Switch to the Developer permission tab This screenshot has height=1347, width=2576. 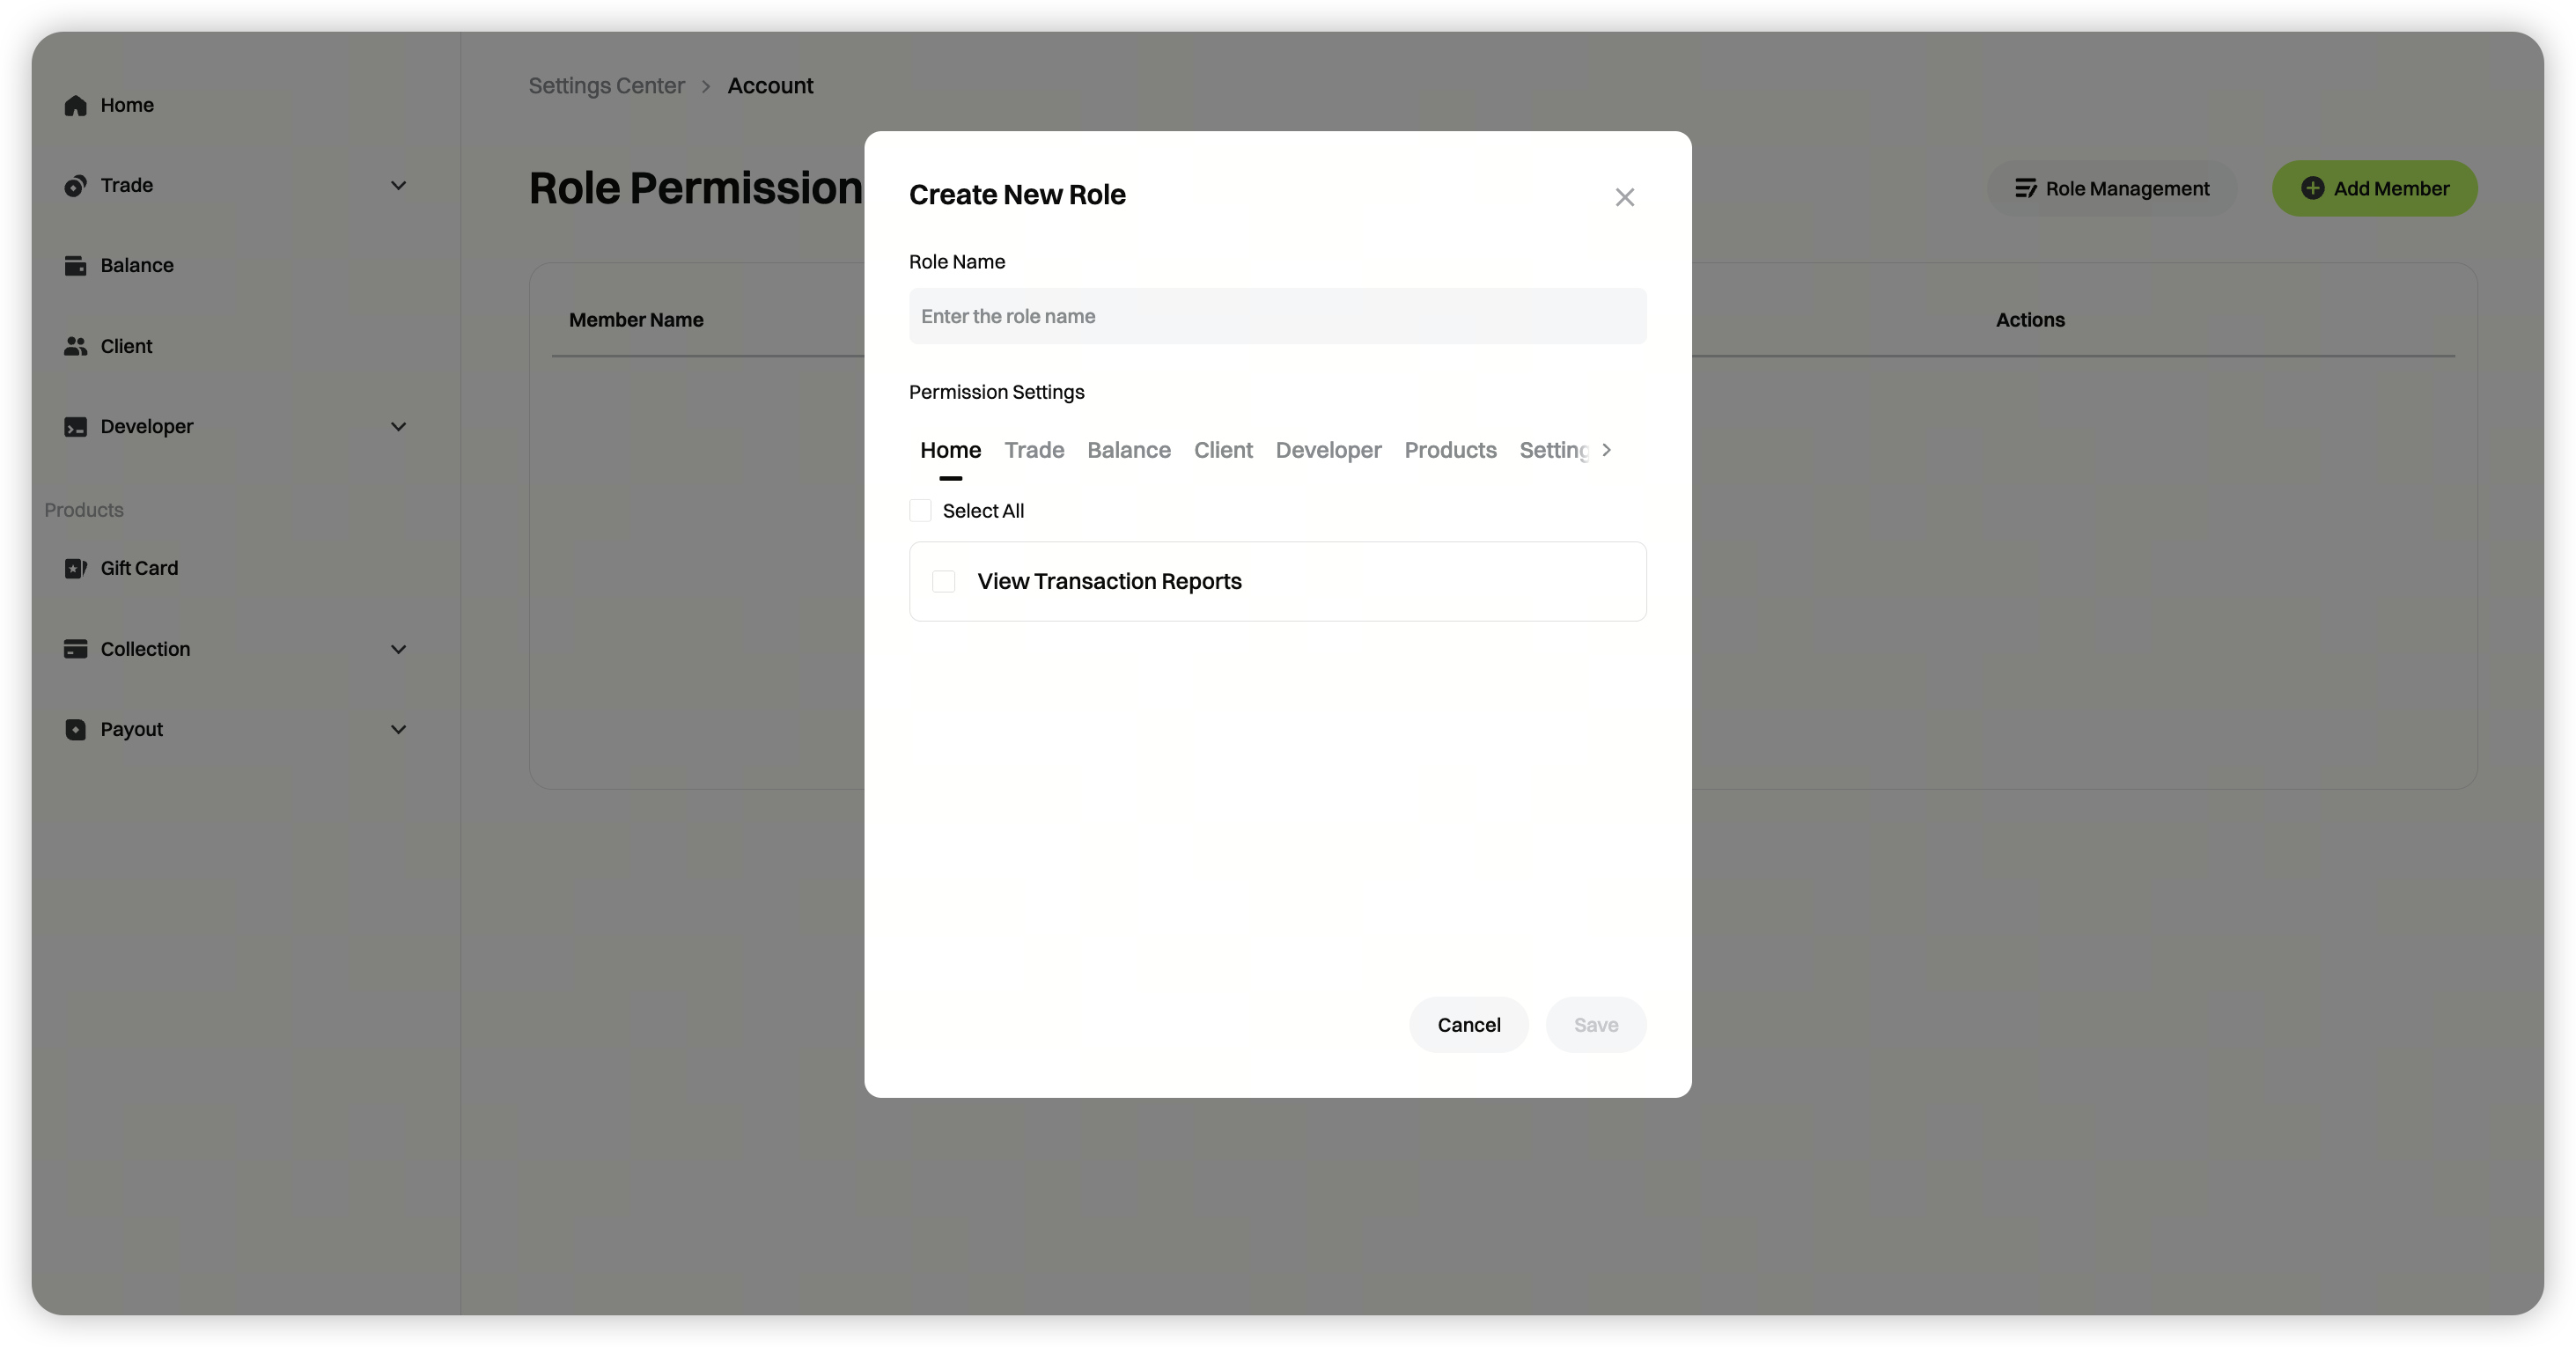1327,450
